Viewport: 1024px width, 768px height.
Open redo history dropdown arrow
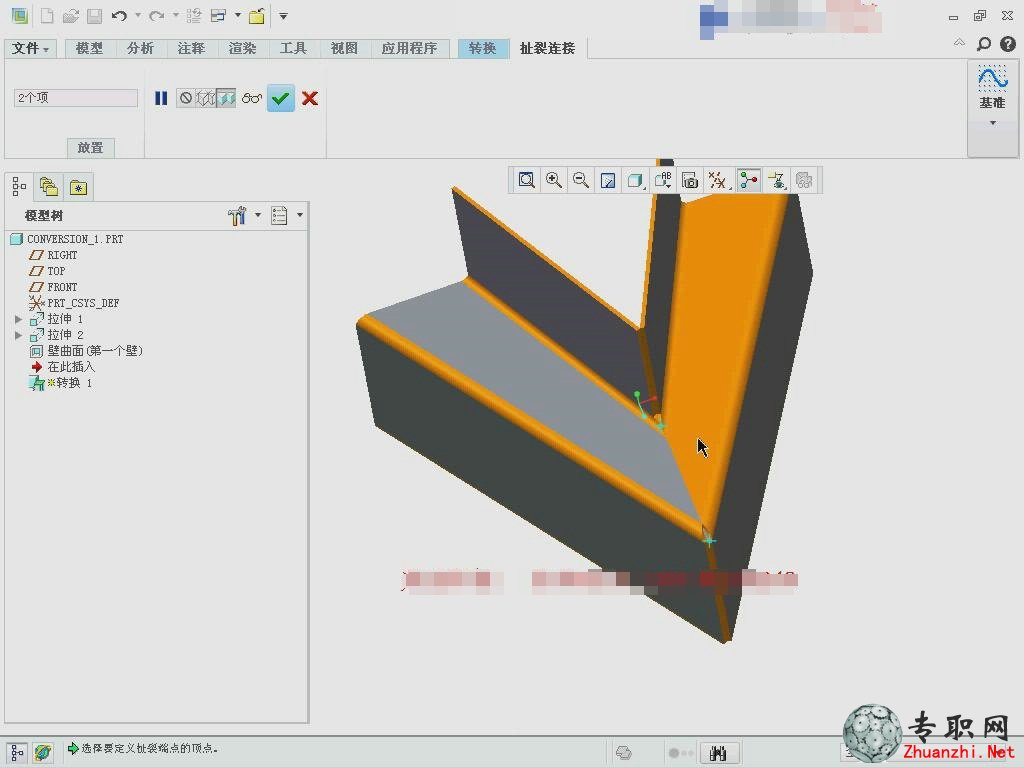[176, 15]
